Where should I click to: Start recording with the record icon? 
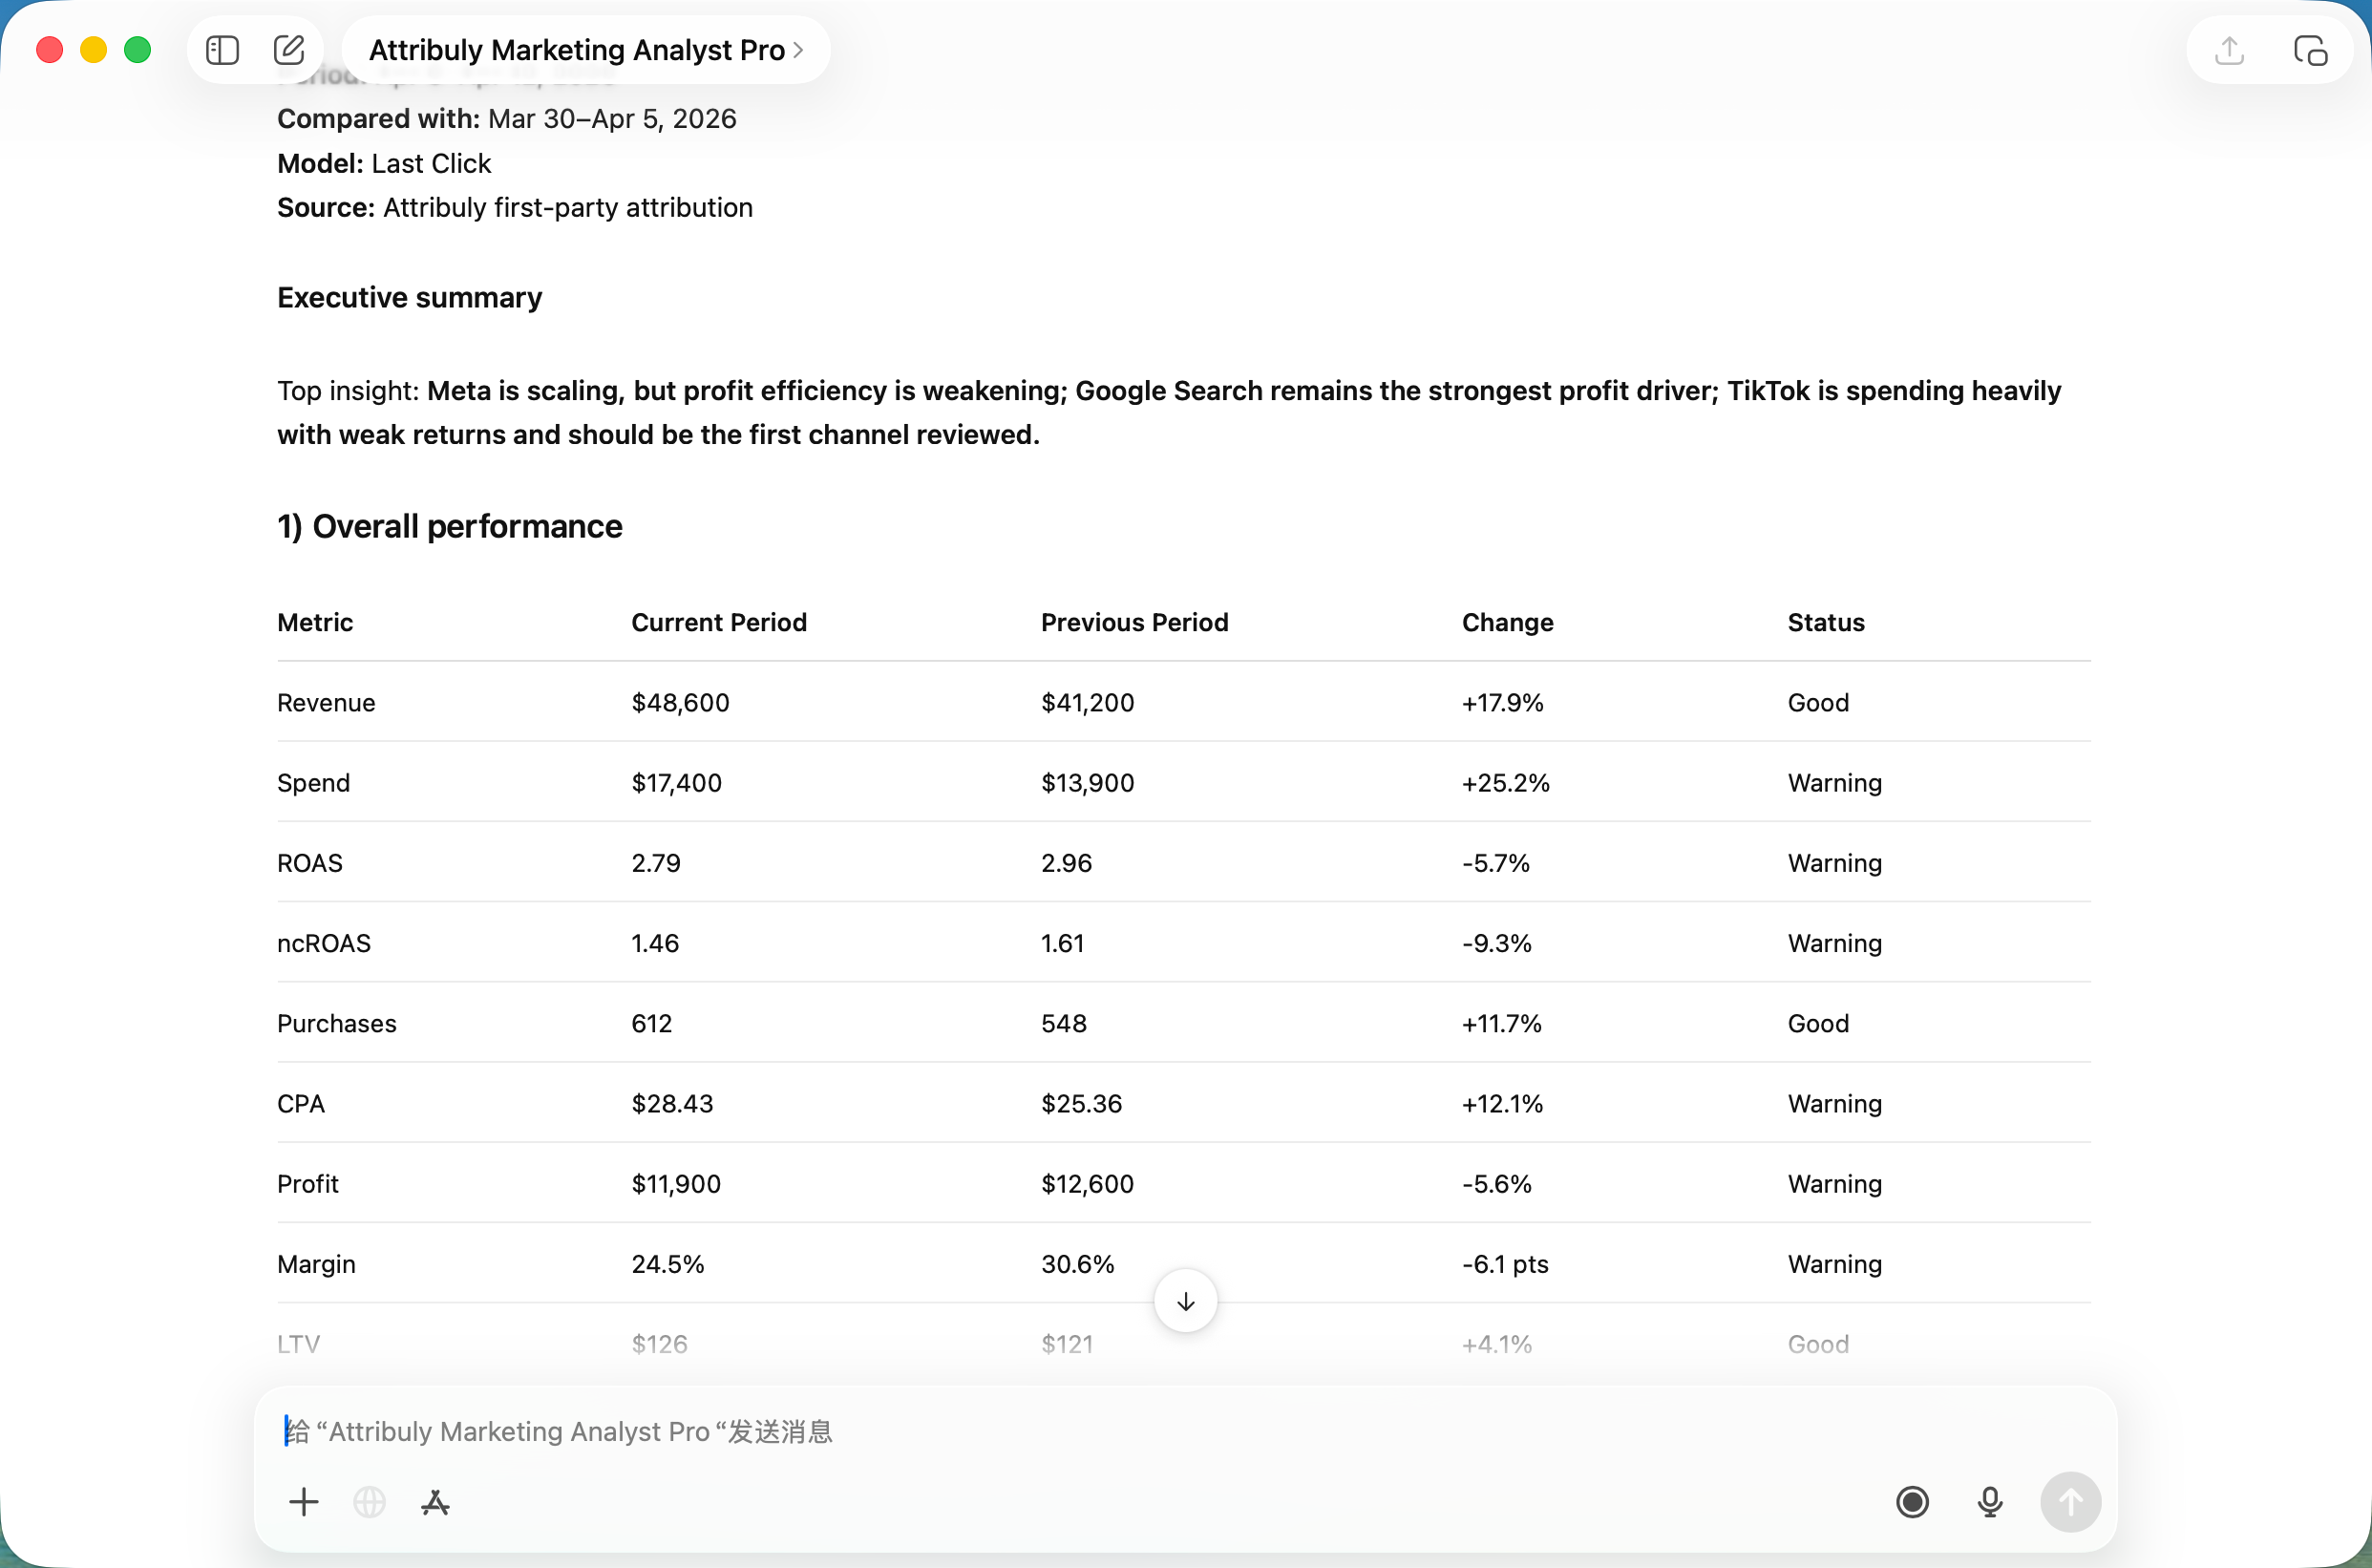pyautogui.click(x=1912, y=1501)
